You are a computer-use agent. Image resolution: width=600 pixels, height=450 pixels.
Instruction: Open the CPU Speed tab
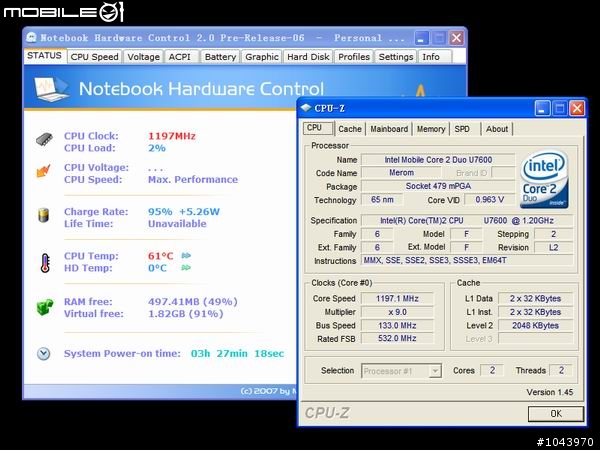[x=95, y=57]
